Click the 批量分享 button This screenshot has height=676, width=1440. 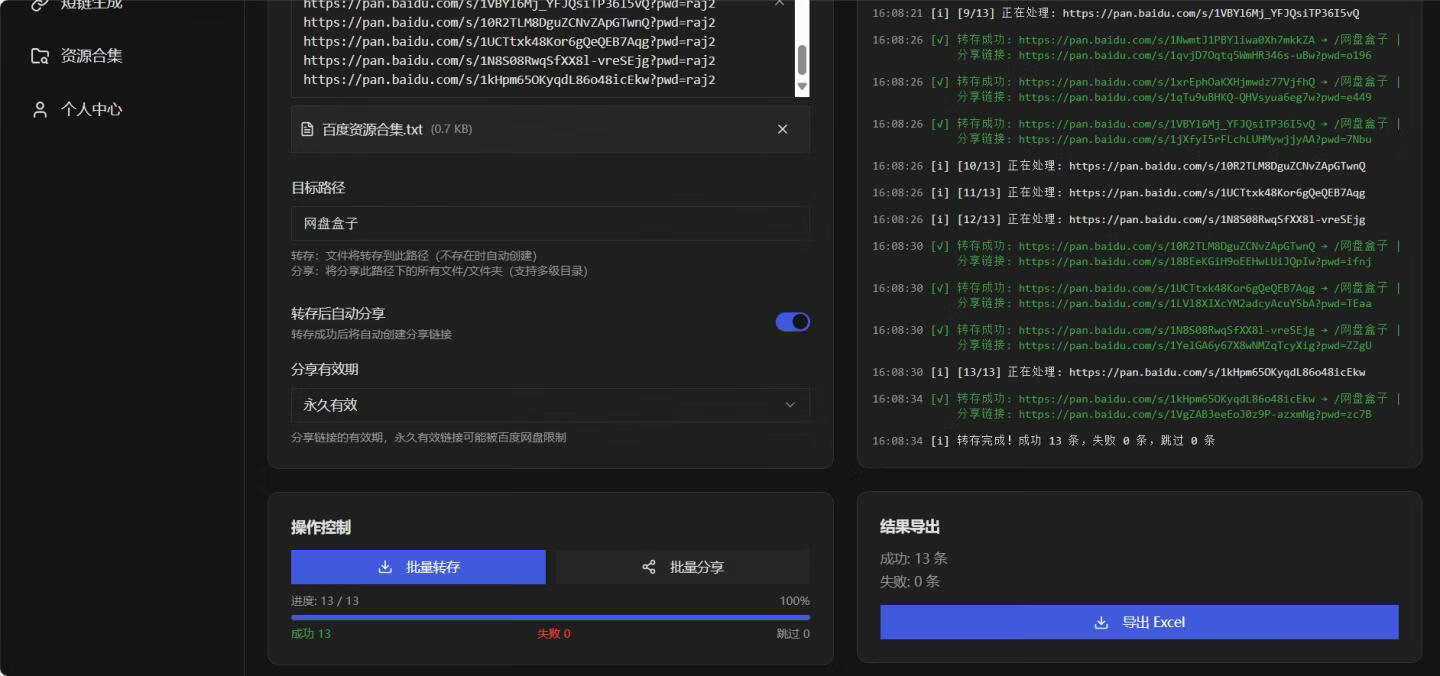point(683,567)
